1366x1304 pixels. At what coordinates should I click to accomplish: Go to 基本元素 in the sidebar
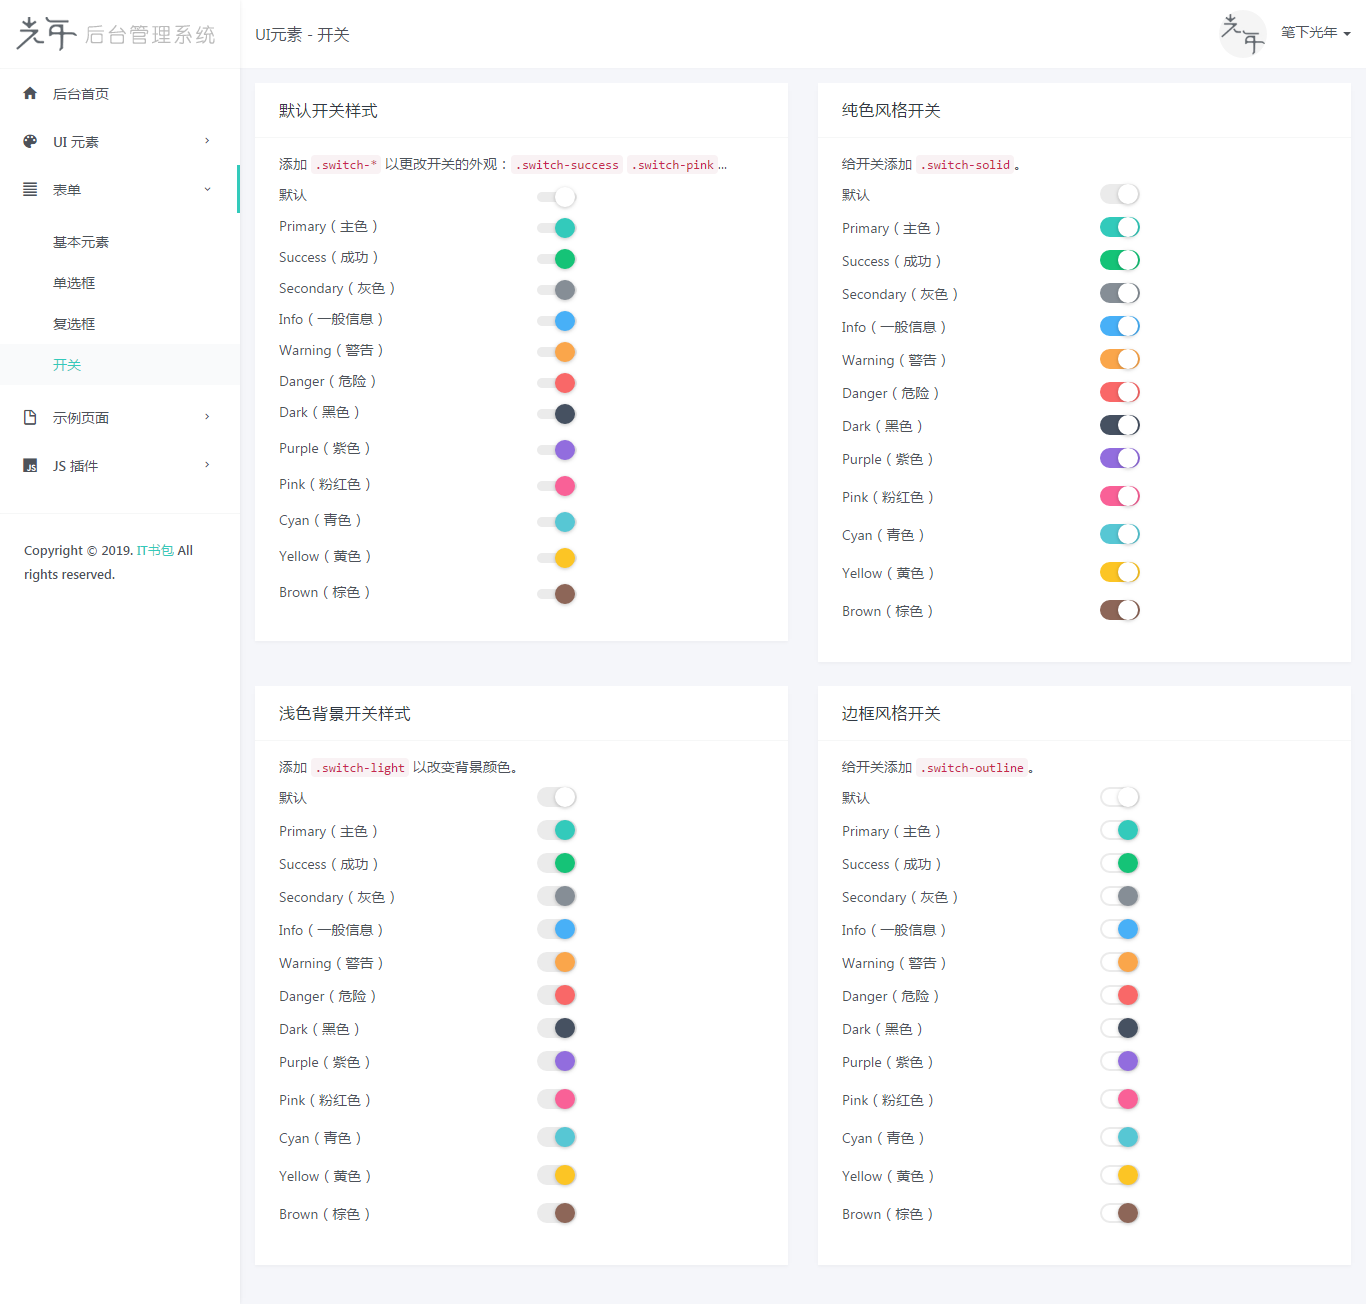click(x=81, y=242)
